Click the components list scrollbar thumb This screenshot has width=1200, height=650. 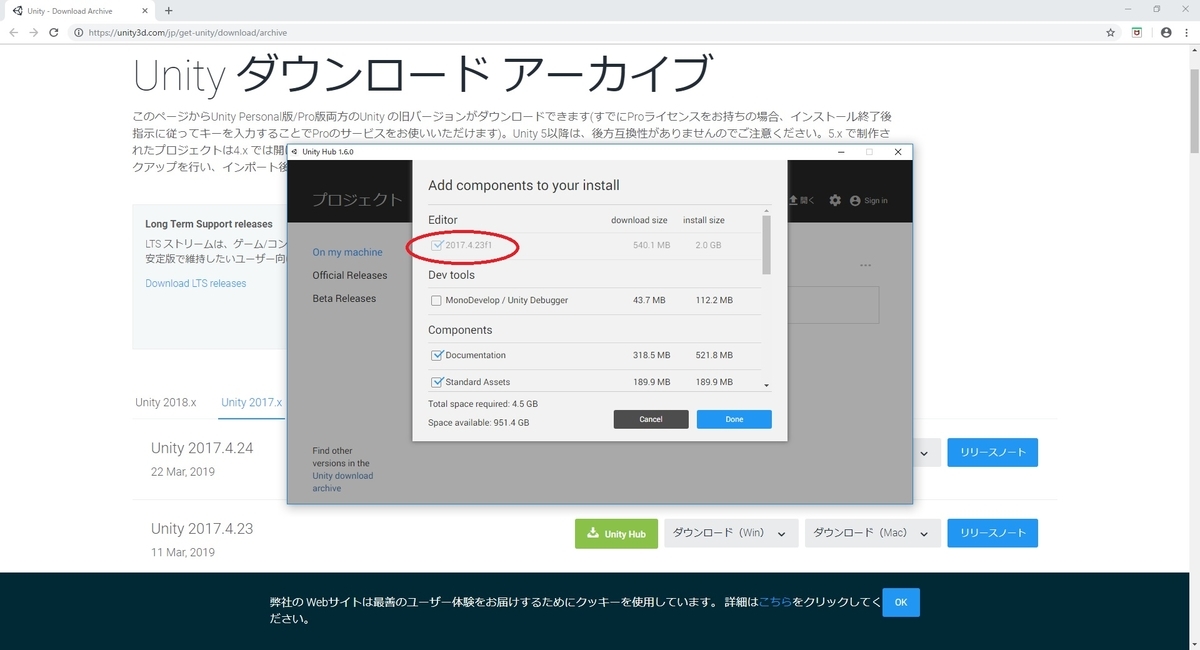[x=767, y=245]
